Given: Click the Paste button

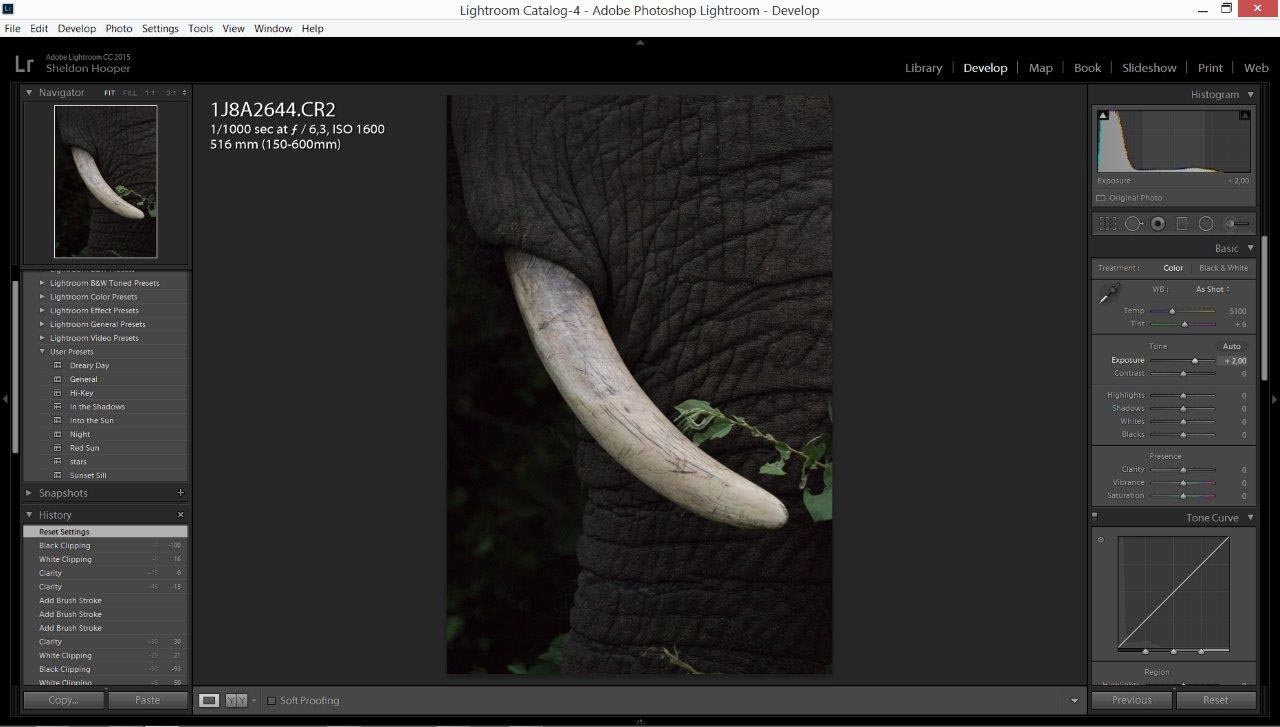Looking at the screenshot, I should coord(148,700).
